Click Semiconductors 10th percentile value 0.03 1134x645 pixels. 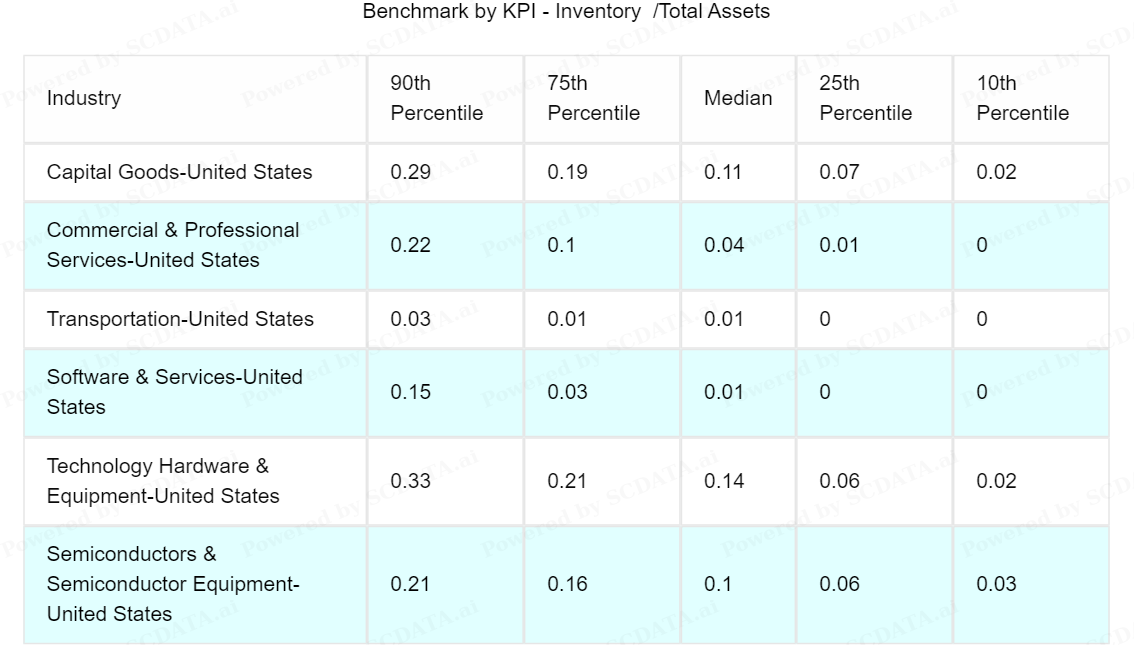[x=996, y=584]
